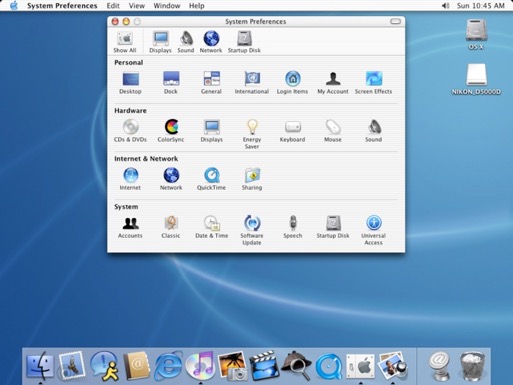Open Address Book from the Dock
This screenshot has height=385, width=513.
coord(137,366)
